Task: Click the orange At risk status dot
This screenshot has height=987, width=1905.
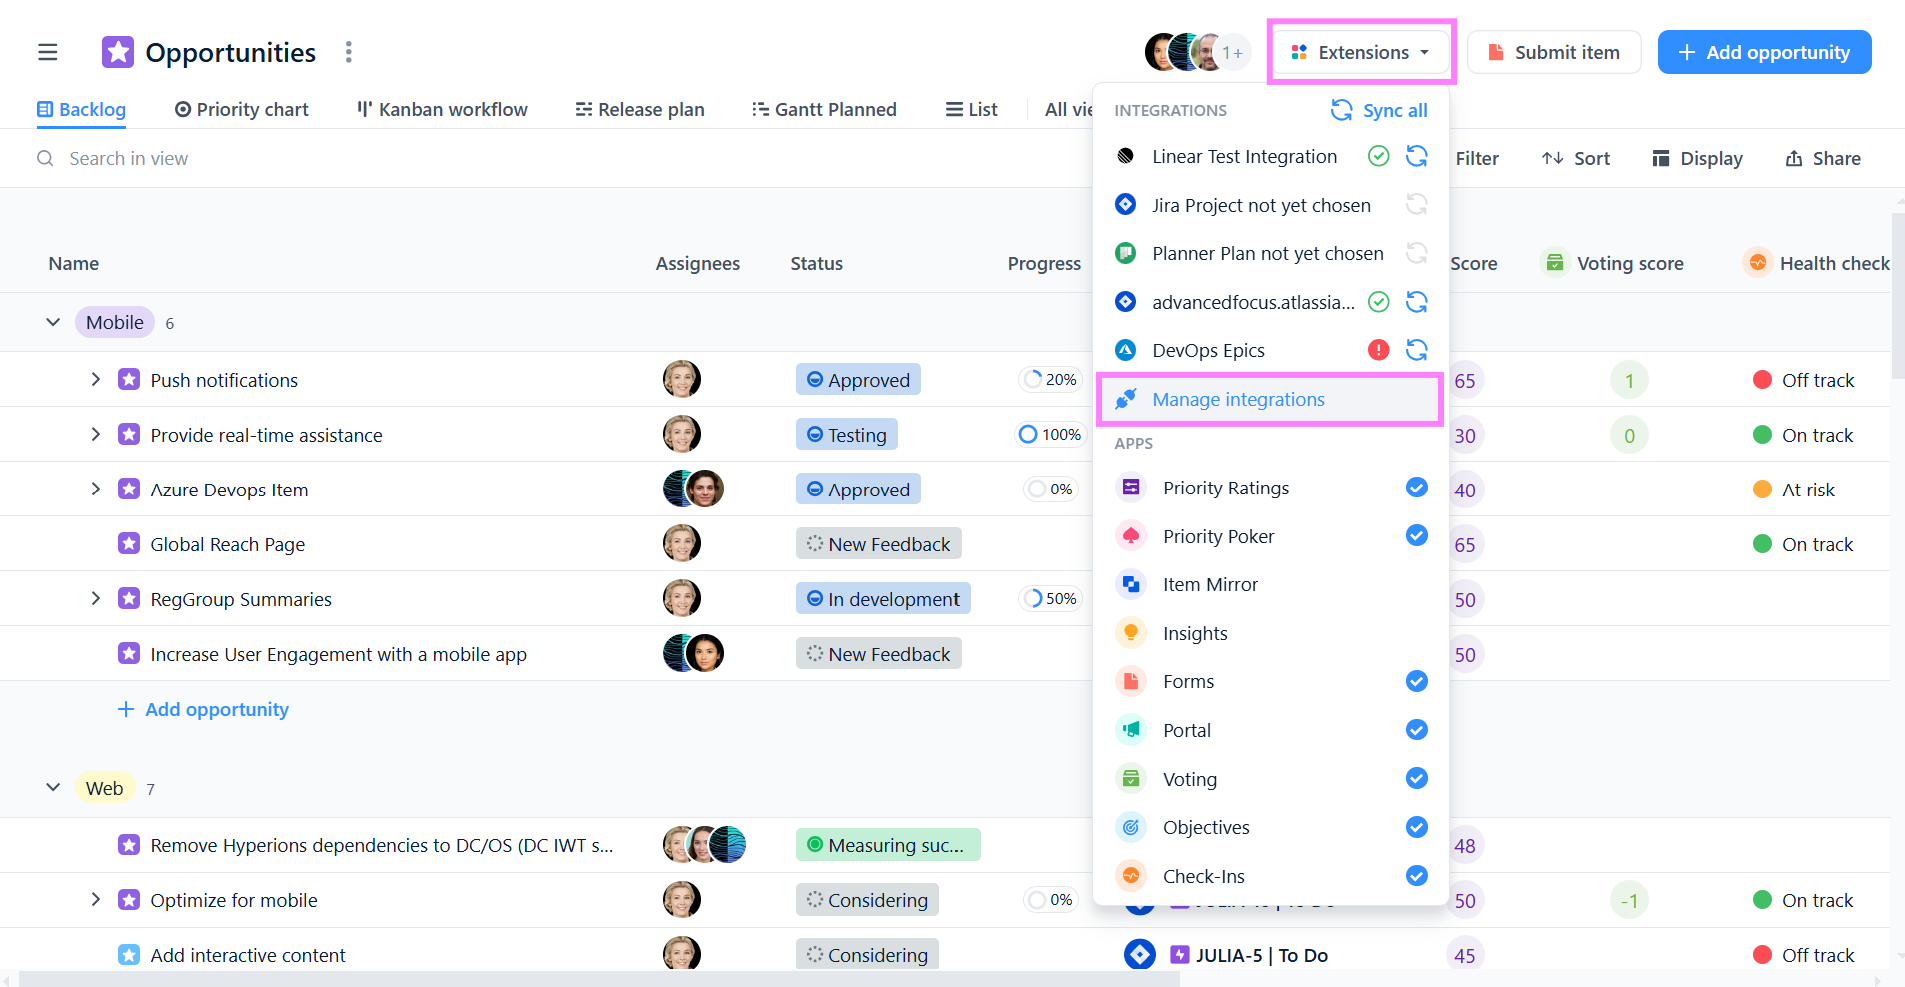Action: pos(1763,489)
